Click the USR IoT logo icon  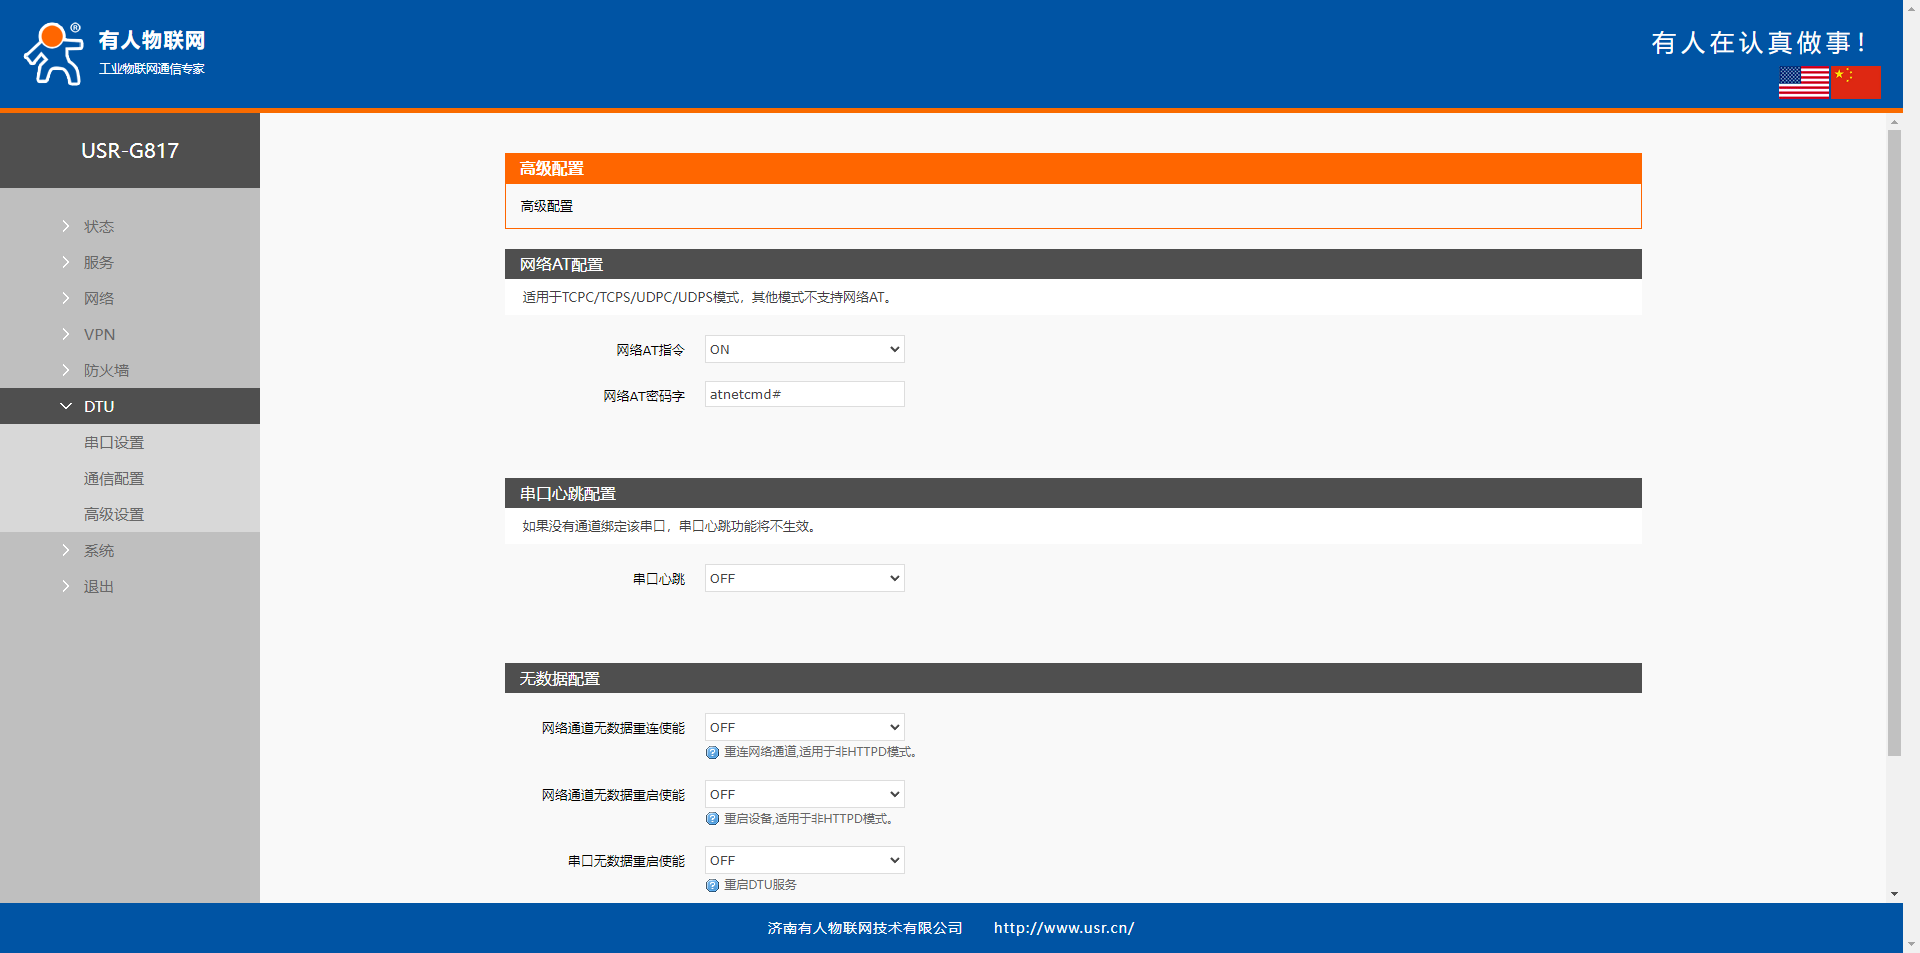[x=54, y=54]
